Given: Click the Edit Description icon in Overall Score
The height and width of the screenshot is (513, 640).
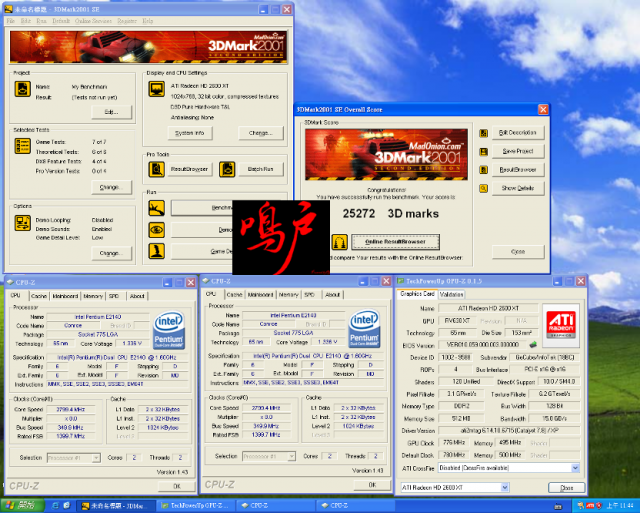Looking at the screenshot, I should pos(484,133).
